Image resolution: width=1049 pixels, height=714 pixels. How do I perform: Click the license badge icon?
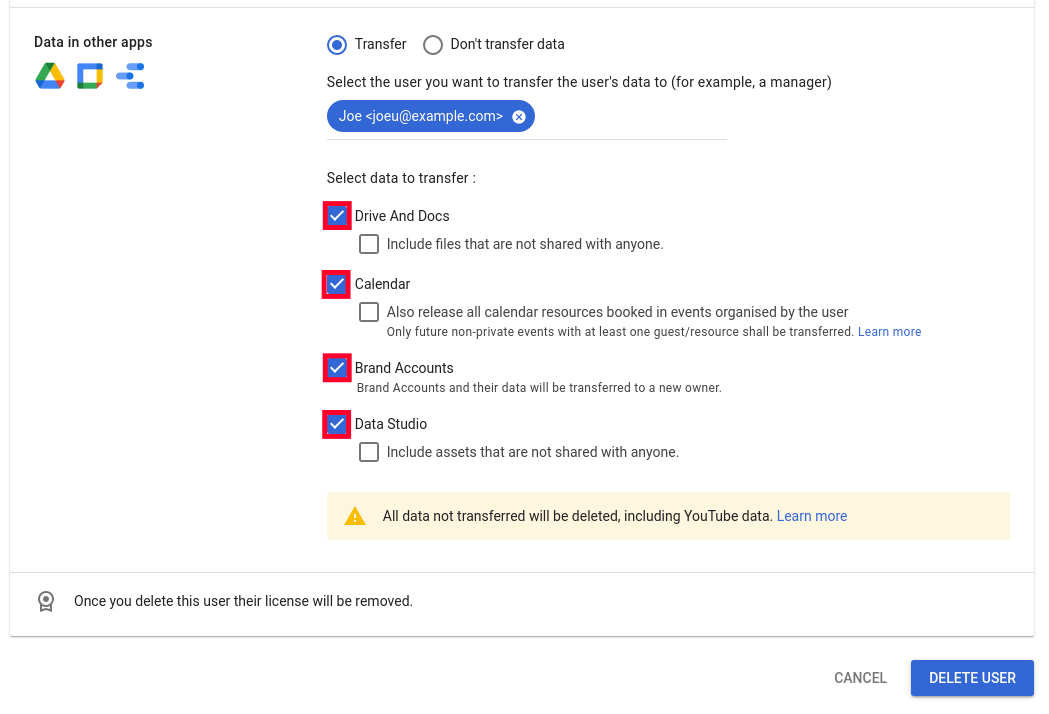tap(46, 601)
